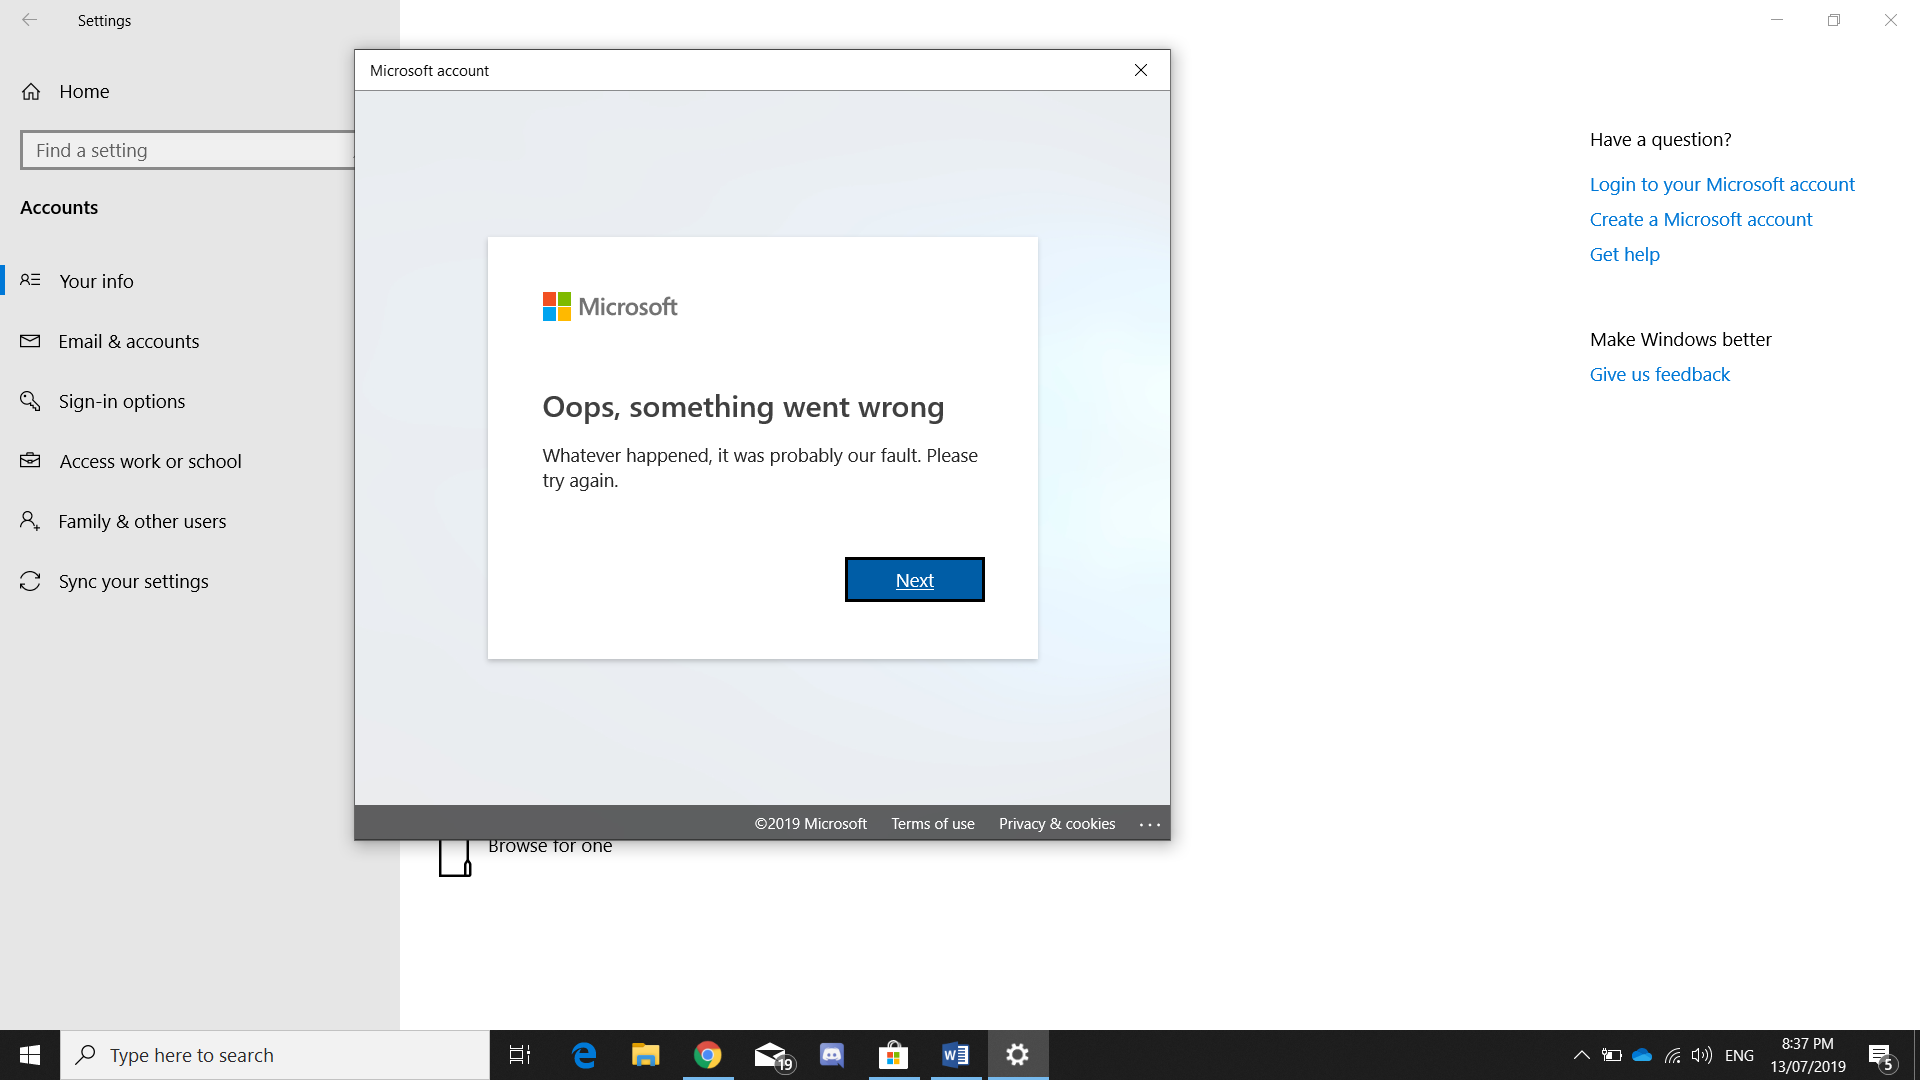This screenshot has width=1920, height=1080.
Task: Select Your info in Accounts sidebar
Action: click(96, 281)
